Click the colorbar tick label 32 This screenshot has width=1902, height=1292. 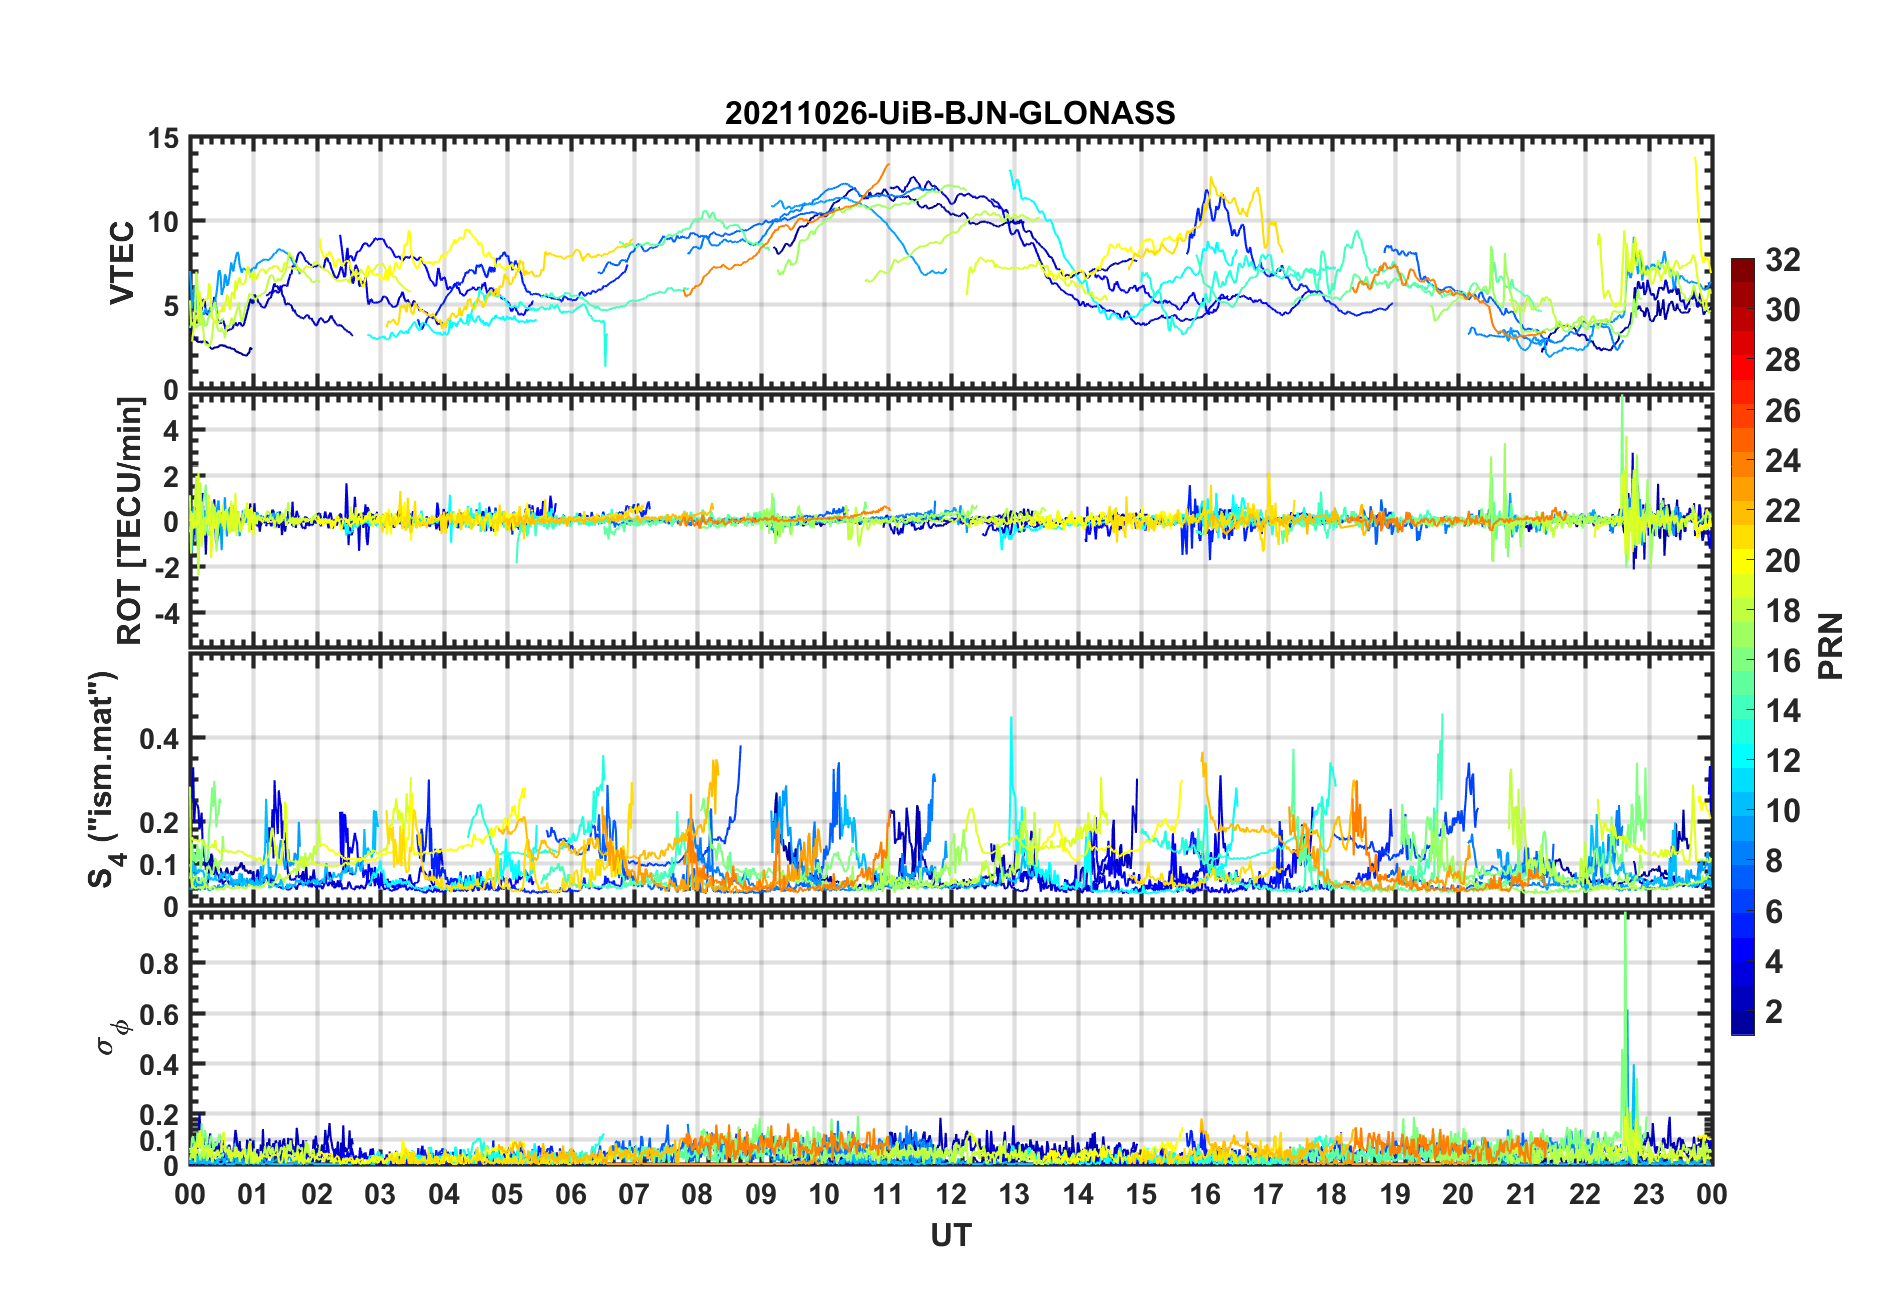click(1783, 260)
